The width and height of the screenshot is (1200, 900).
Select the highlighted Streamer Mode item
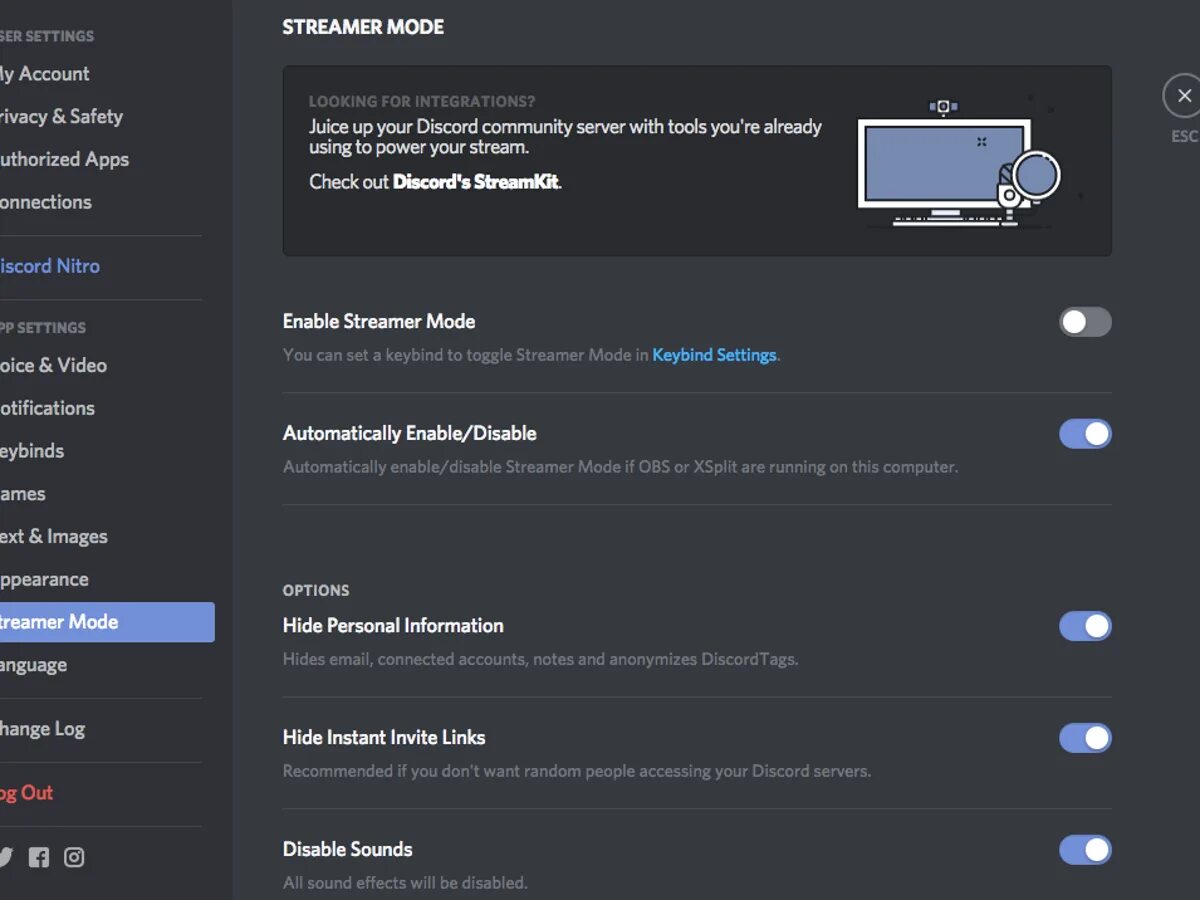(x=105, y=622)
